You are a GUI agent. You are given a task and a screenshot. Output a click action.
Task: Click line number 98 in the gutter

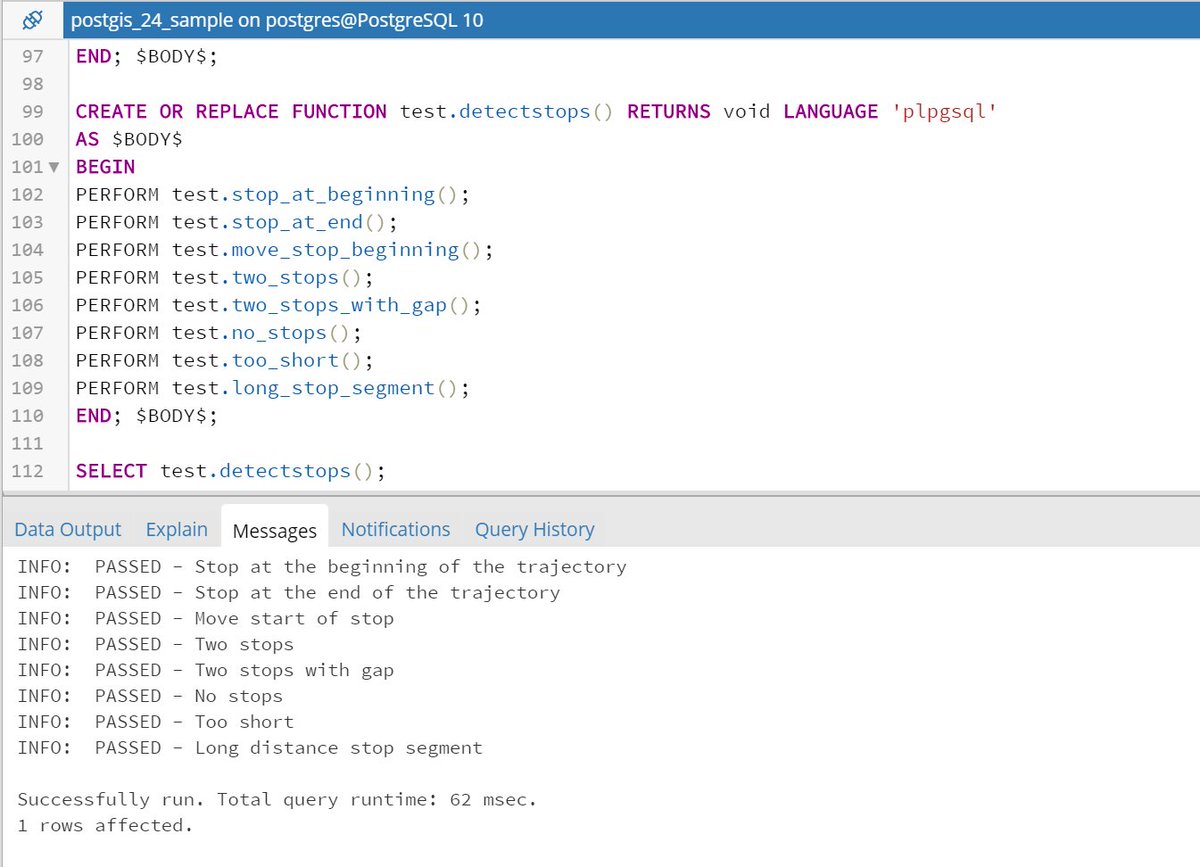click(32, 84)
